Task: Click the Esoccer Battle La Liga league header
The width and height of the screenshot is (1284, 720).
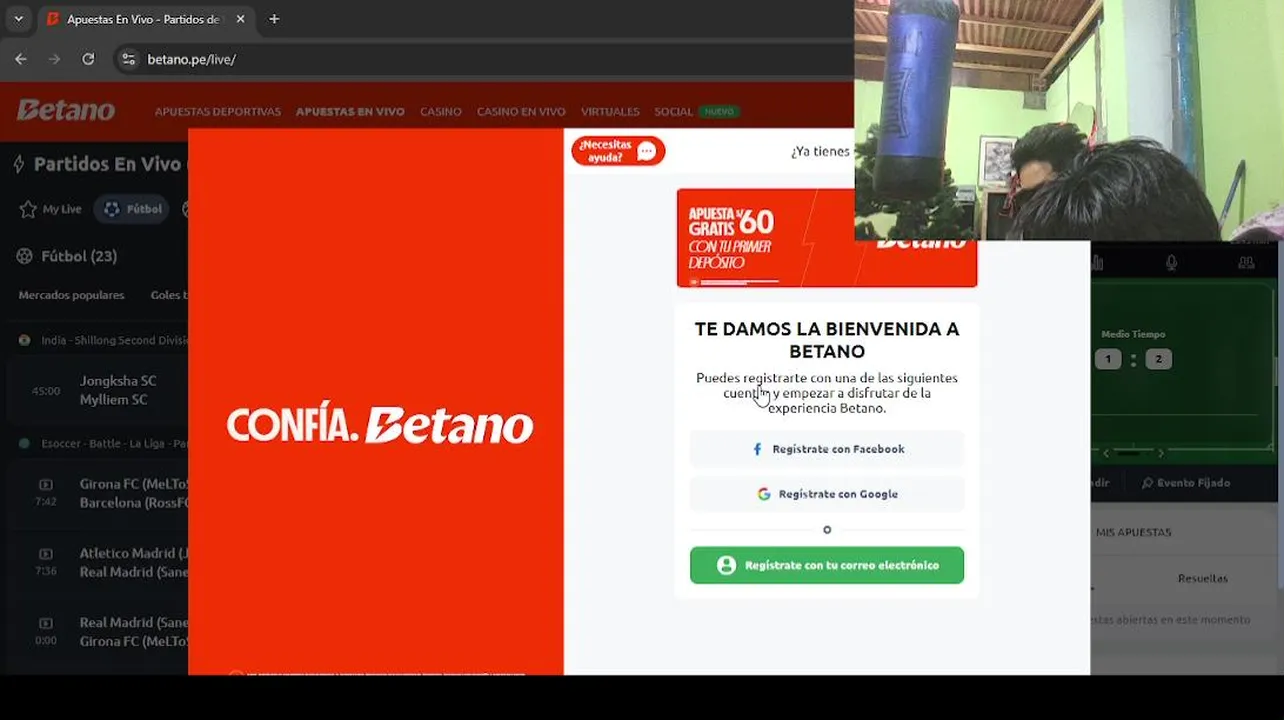Action: pyautogui.click(x=100, y=443)
